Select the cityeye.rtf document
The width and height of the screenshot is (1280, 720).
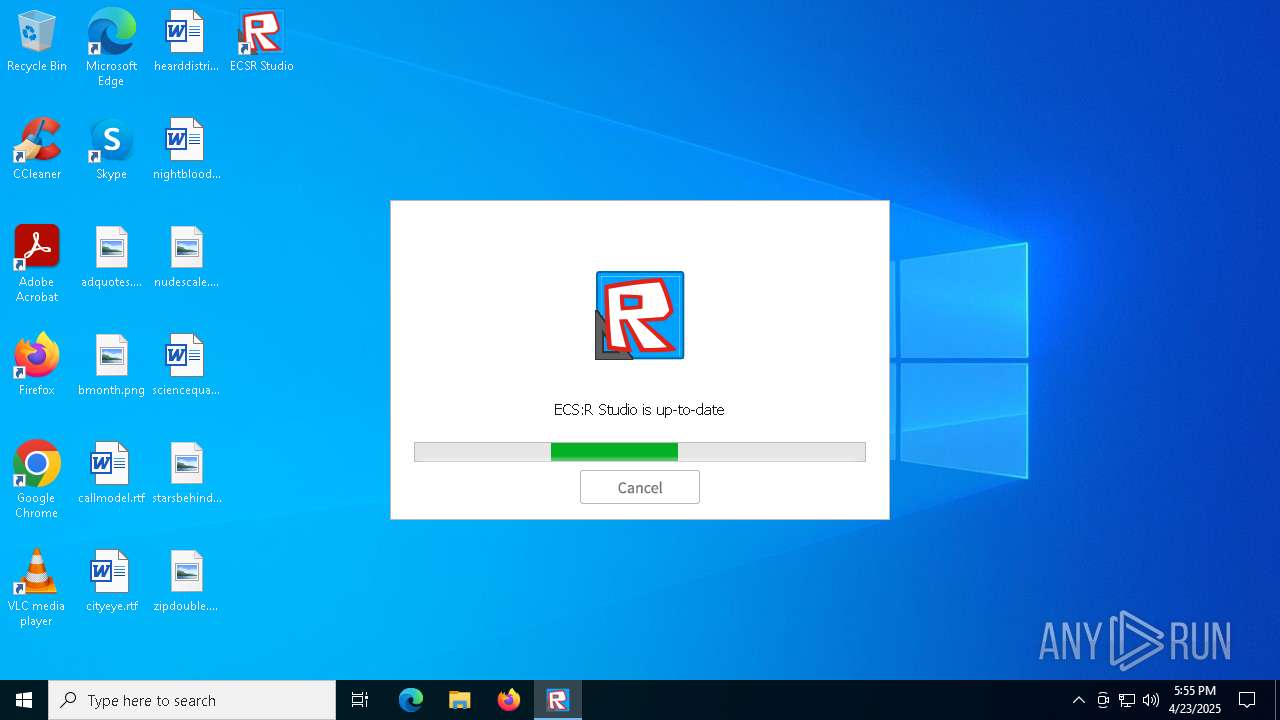pyautogui.click(x=111, y=582)
